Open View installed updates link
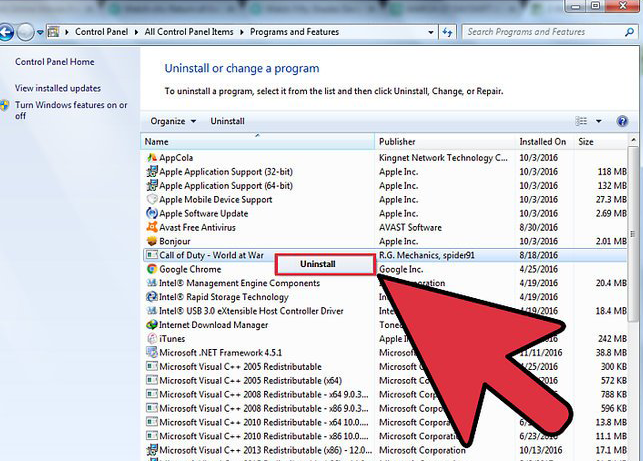 (x=58, y=88)
